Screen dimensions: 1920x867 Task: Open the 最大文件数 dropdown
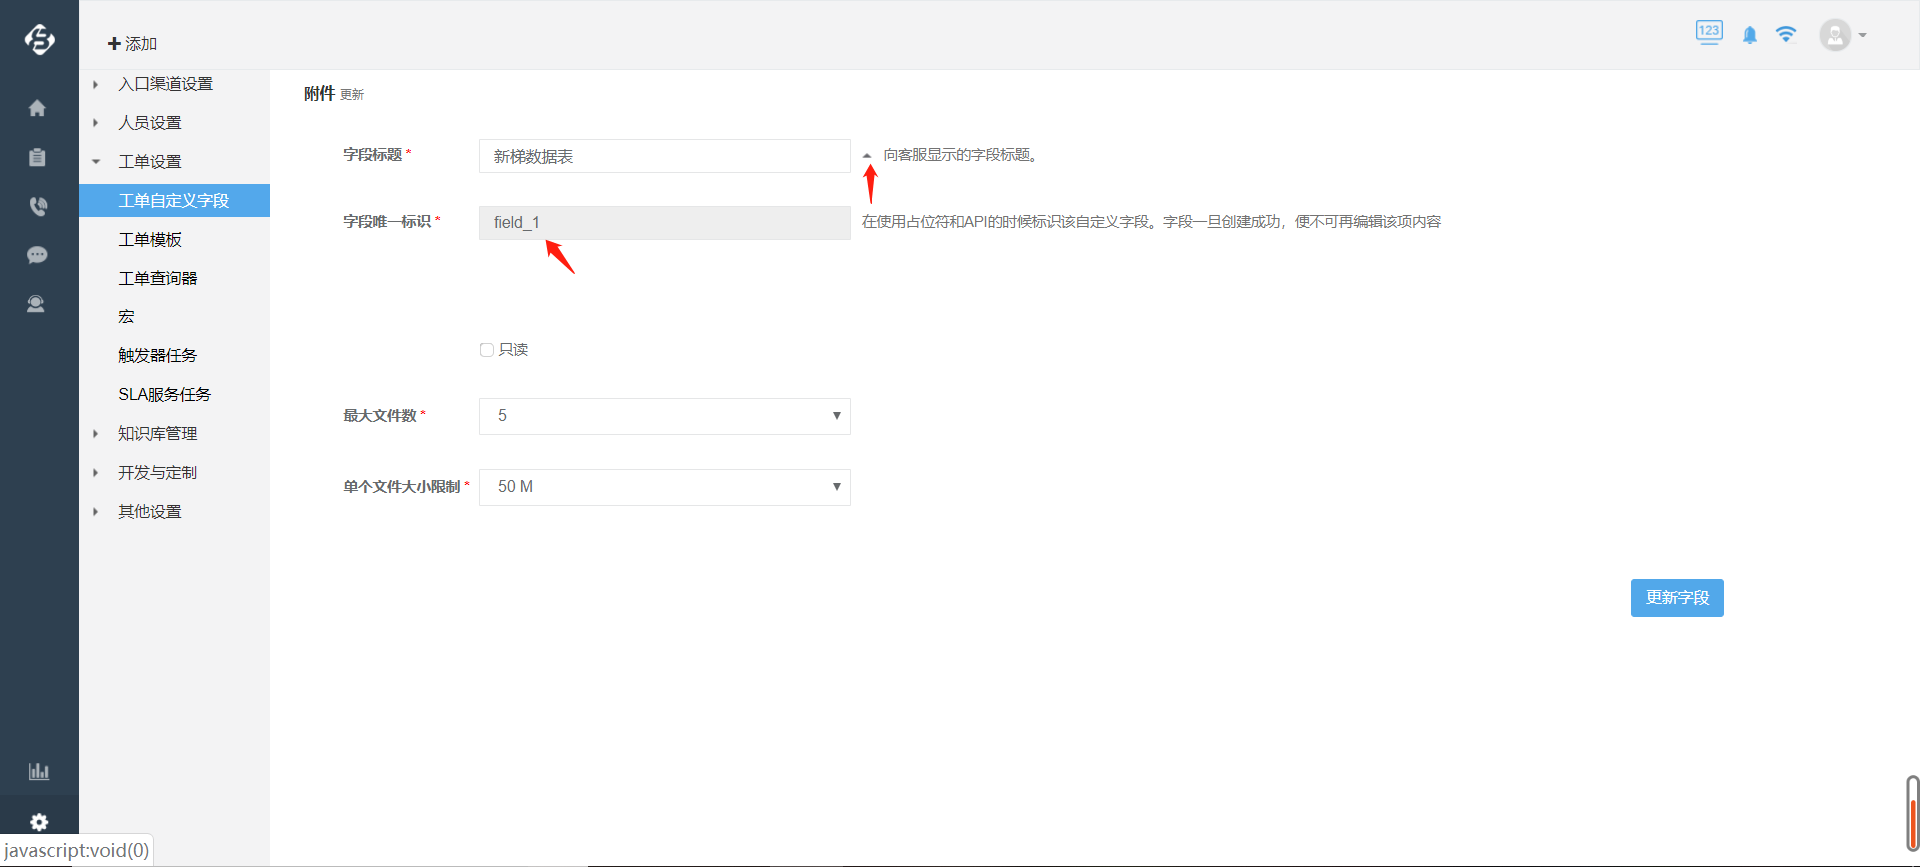tap(664, 416)
